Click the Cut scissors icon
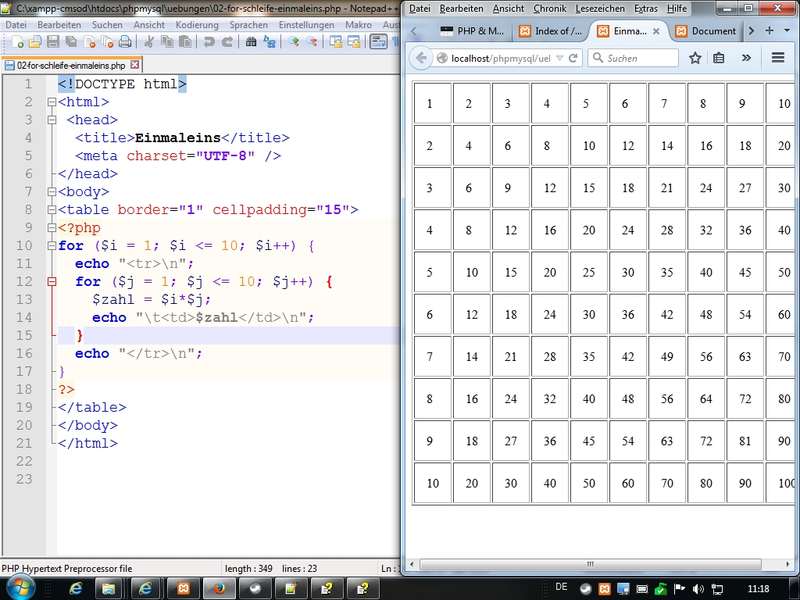The image size is (800, 600). pos(148,42)
